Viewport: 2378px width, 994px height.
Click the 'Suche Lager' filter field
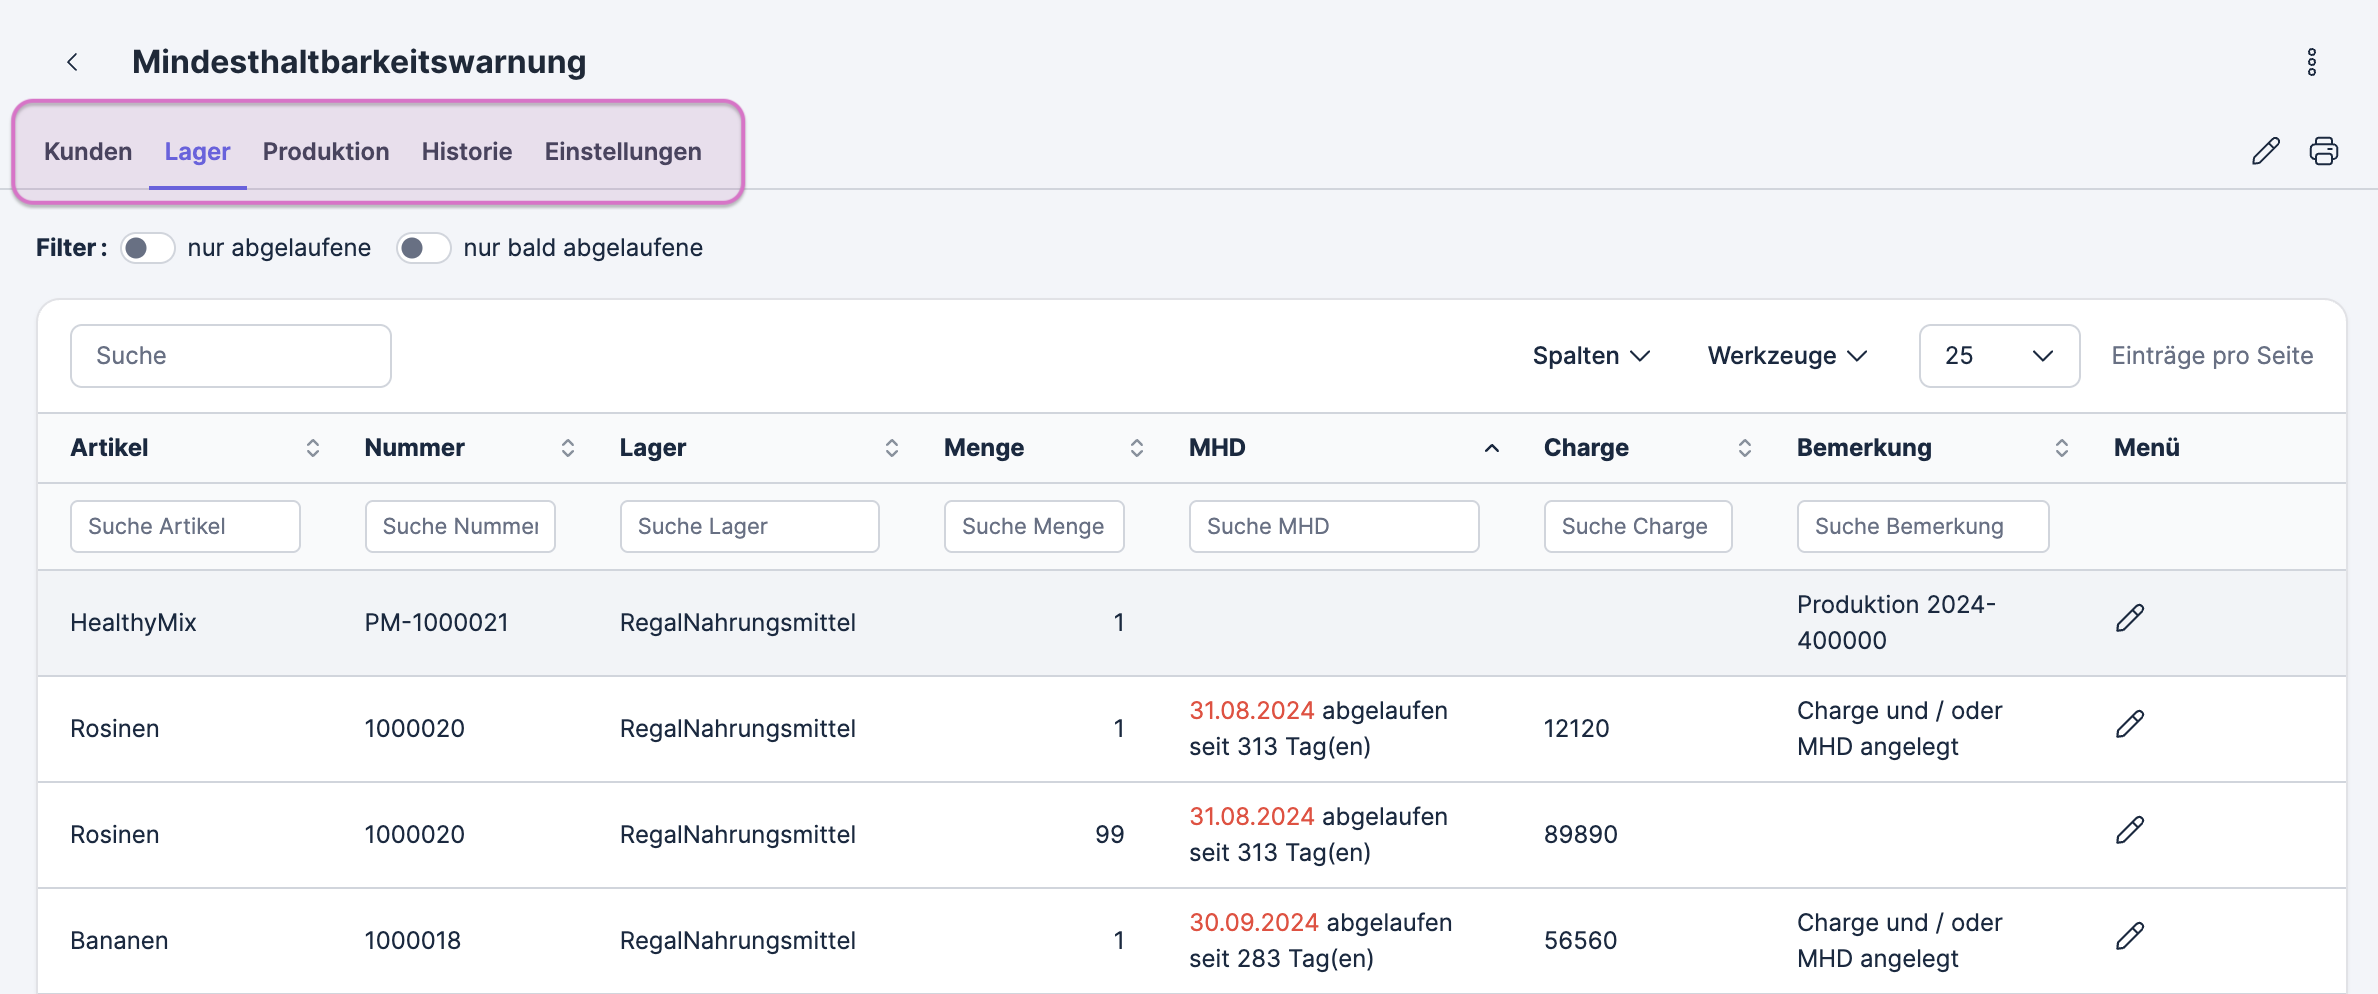749,527
